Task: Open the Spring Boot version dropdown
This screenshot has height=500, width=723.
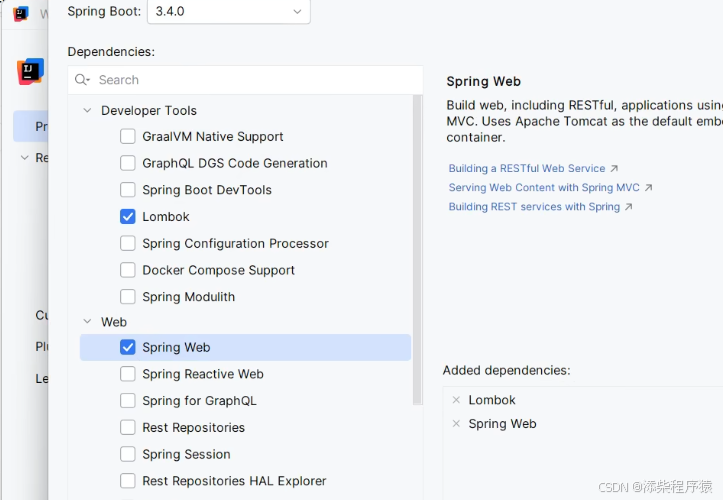Action: 229,11
